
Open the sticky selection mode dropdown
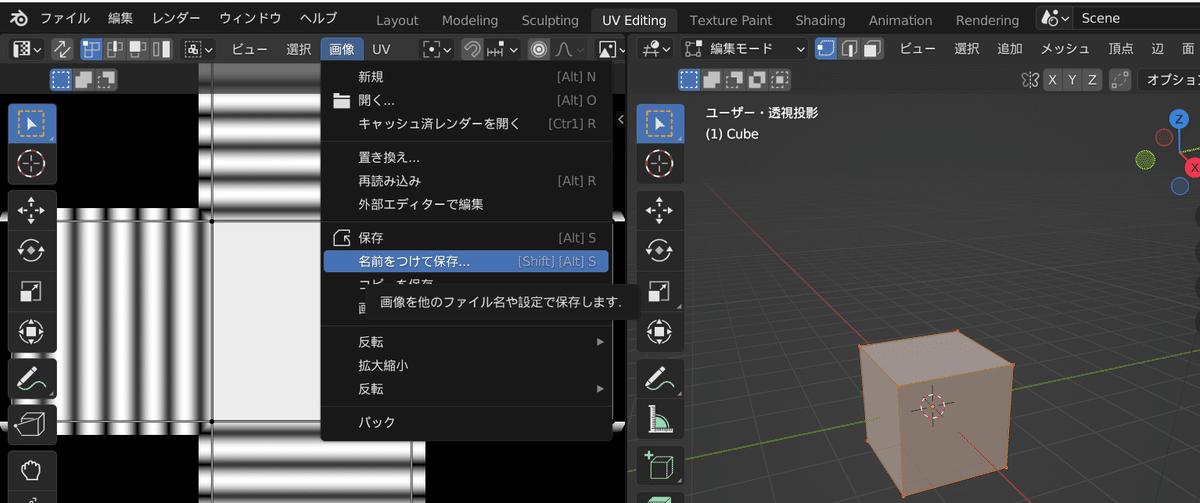[x=199, y=49]
